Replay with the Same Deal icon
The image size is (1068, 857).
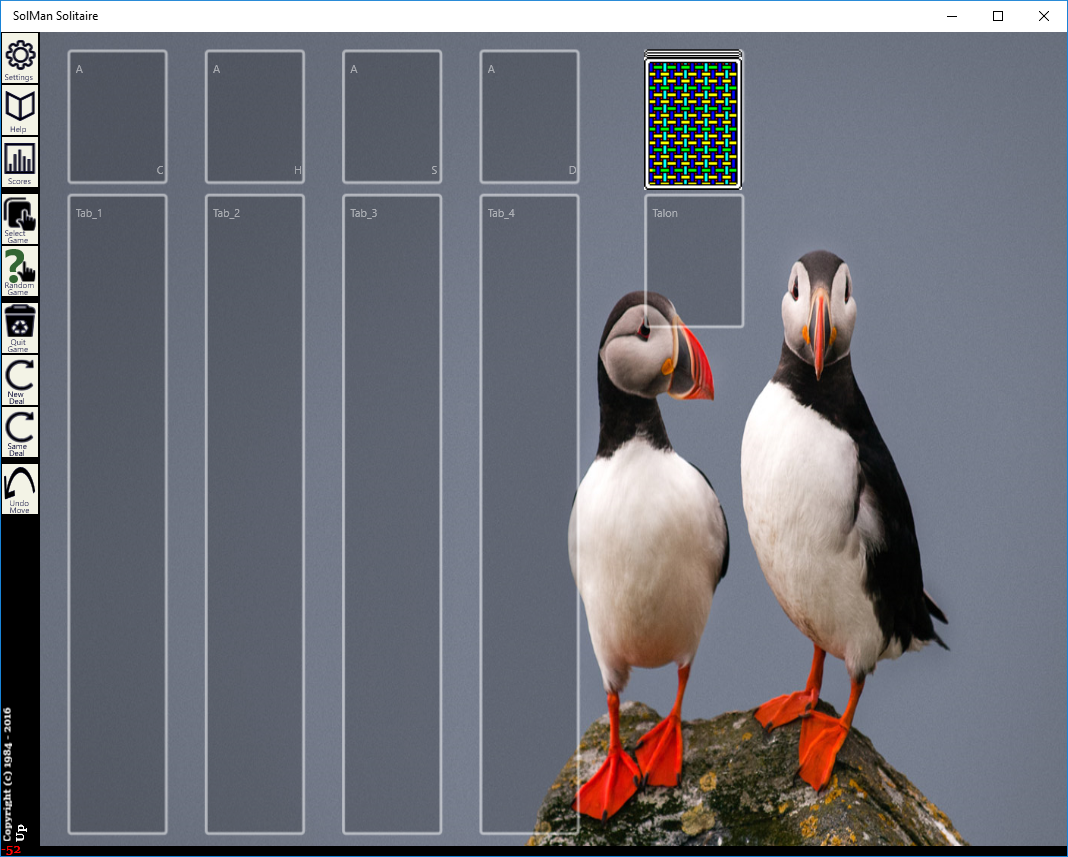tap(19, 432)
